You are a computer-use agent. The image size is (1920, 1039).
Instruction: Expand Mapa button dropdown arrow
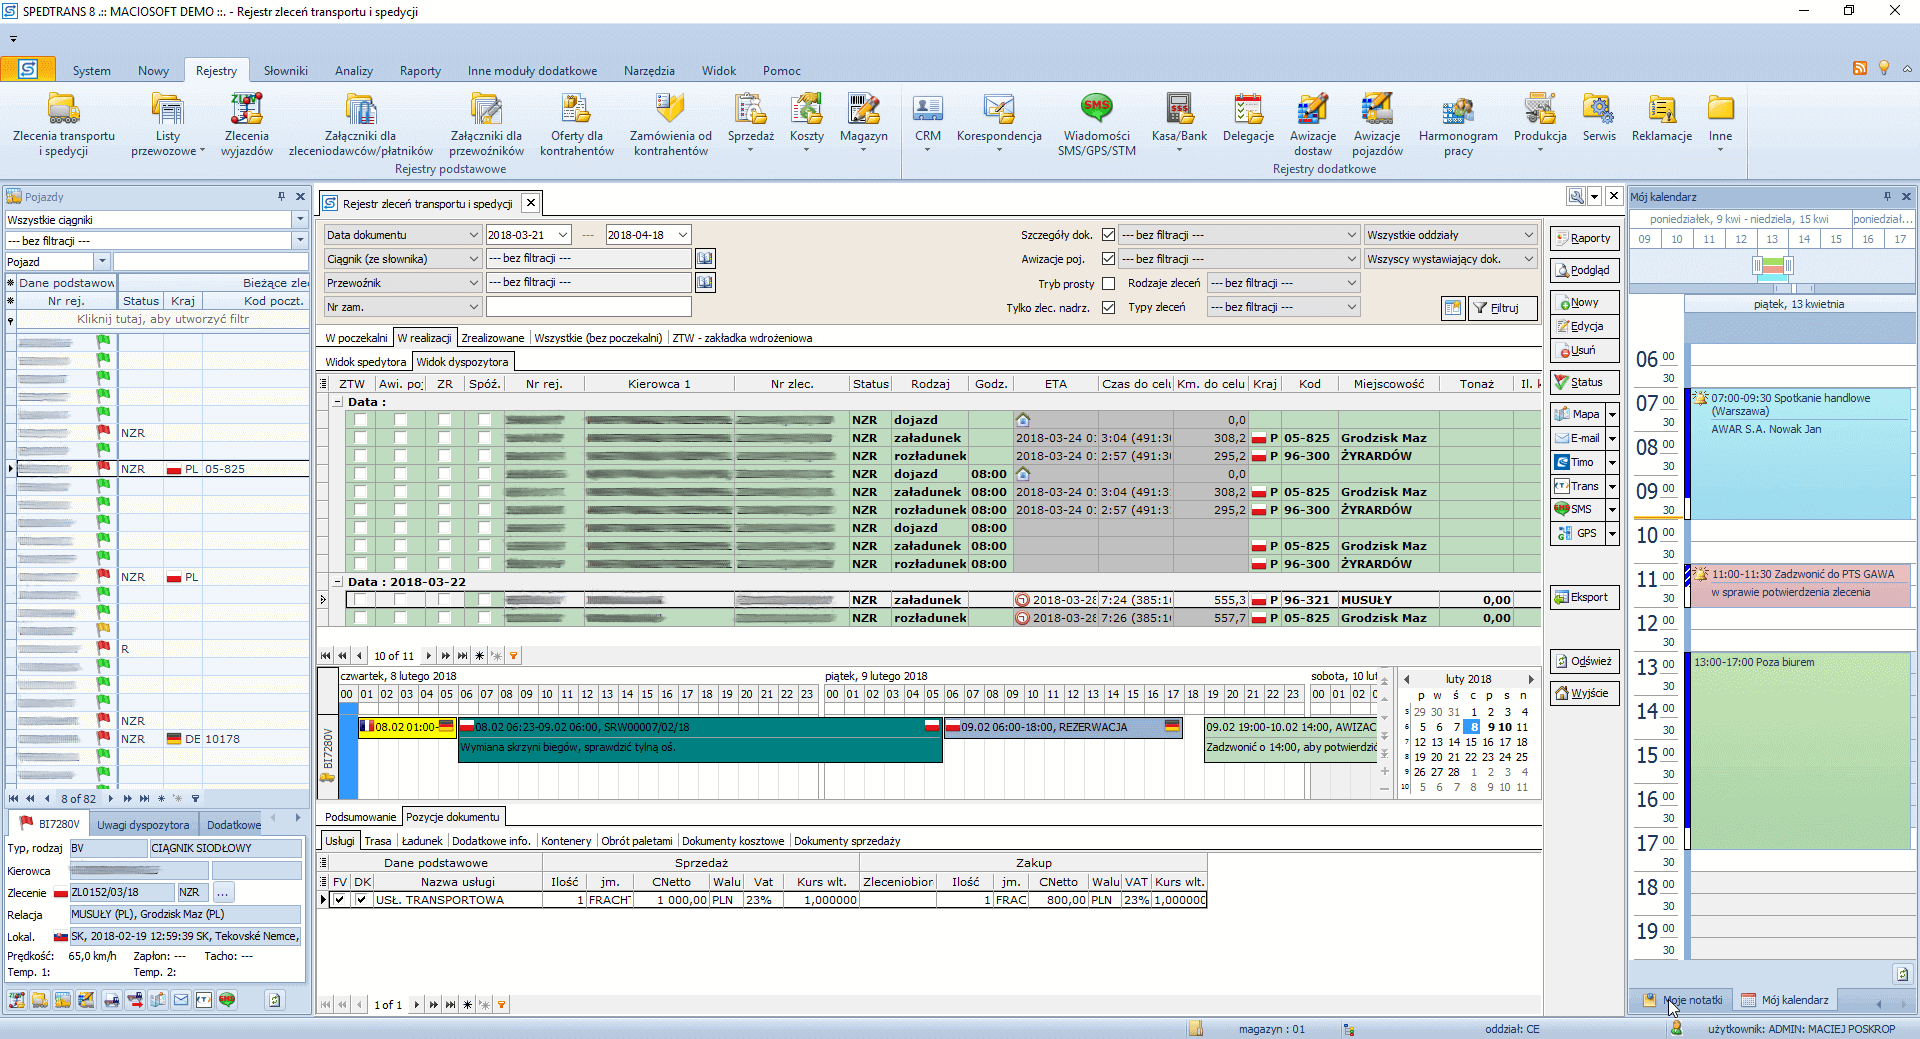tap(1612, 414)
